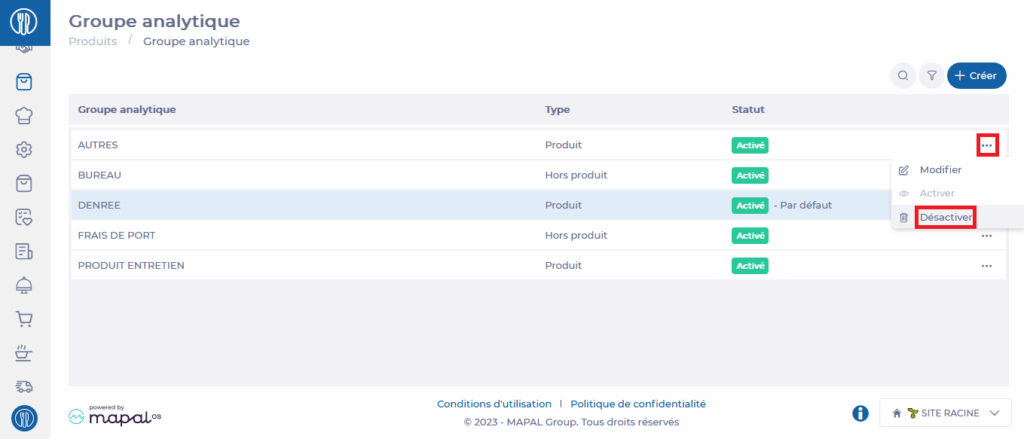This screenshot has width=1024, height=439.
Task: Open three-dot menu for FRAIS DE PORT
Action: click(x=987, y=236)
